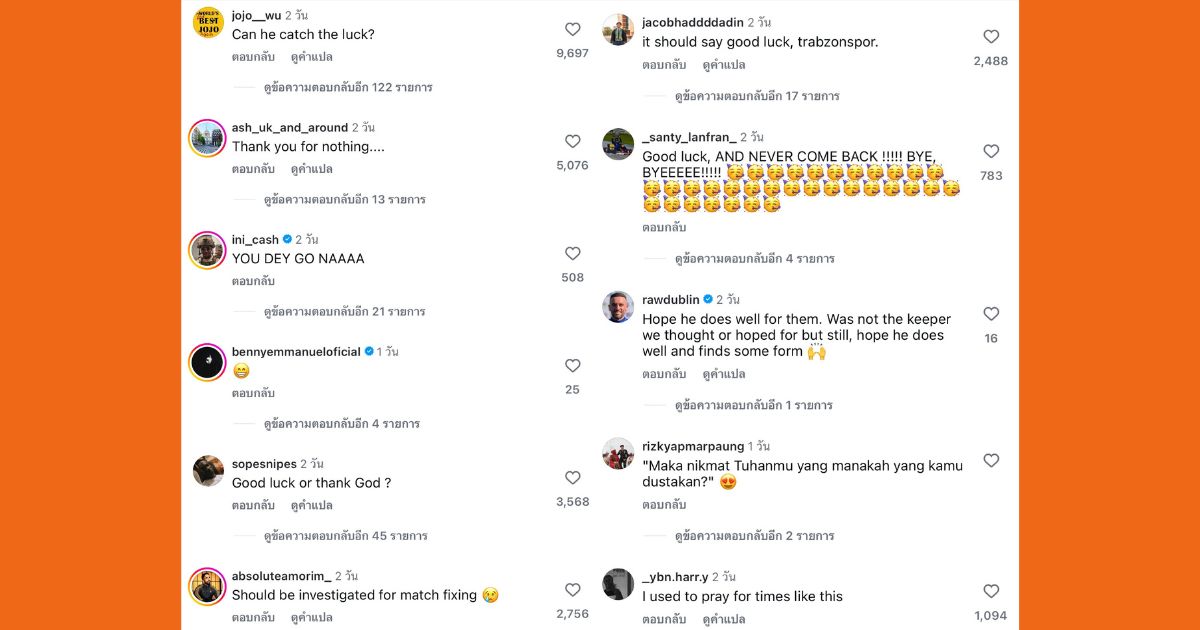Viewport: 1200px width, 630px height.
Task: Tap the heart on _santy_lanfran_'s comment
Action: click(991, 152)
